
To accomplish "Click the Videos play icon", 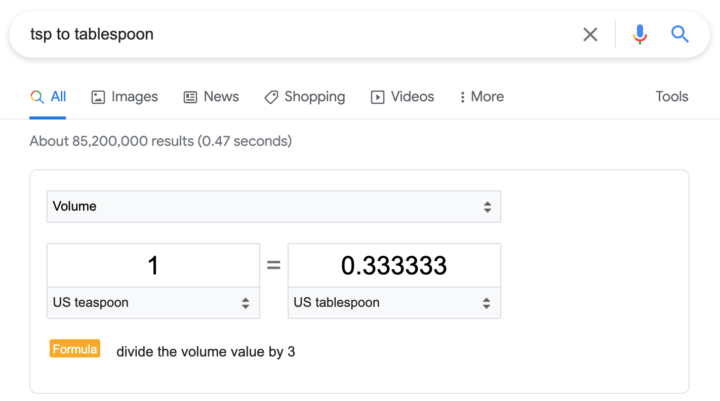I will point(377,97).
